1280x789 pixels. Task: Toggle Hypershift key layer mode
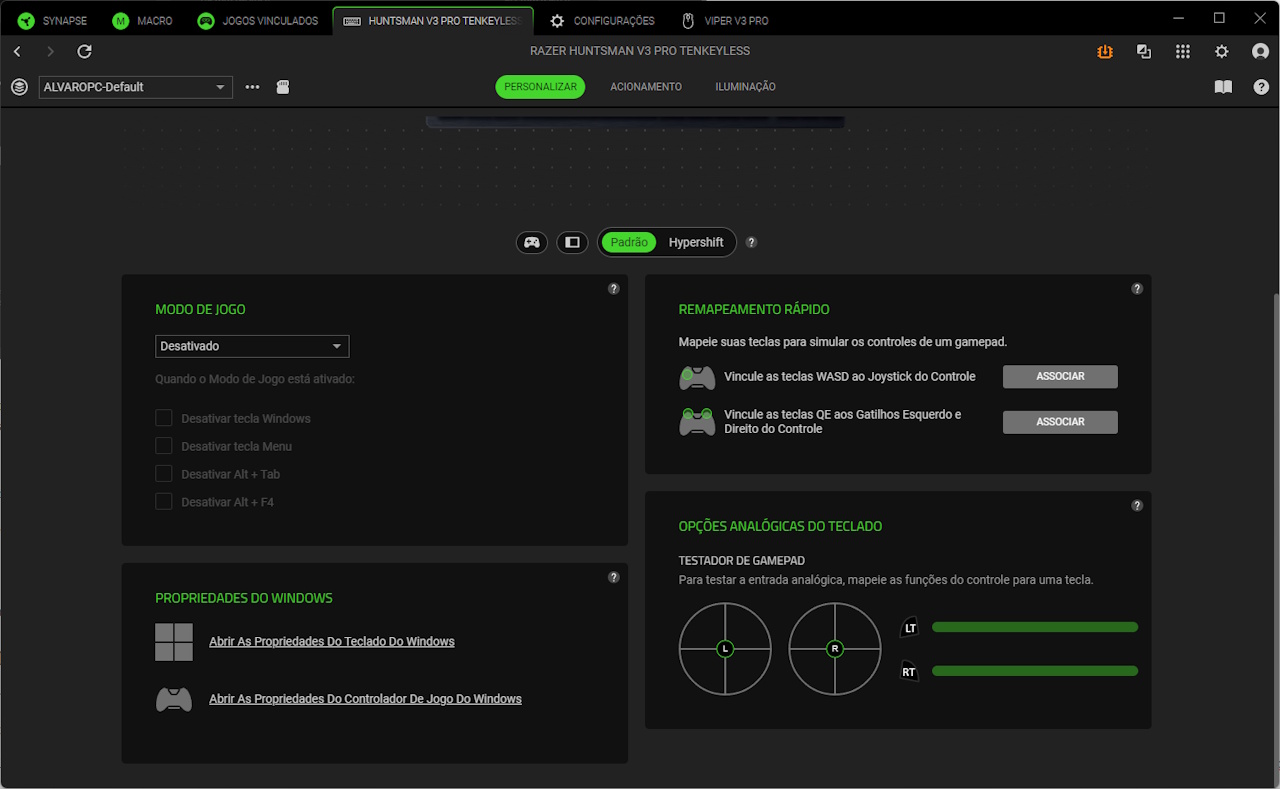696,242
